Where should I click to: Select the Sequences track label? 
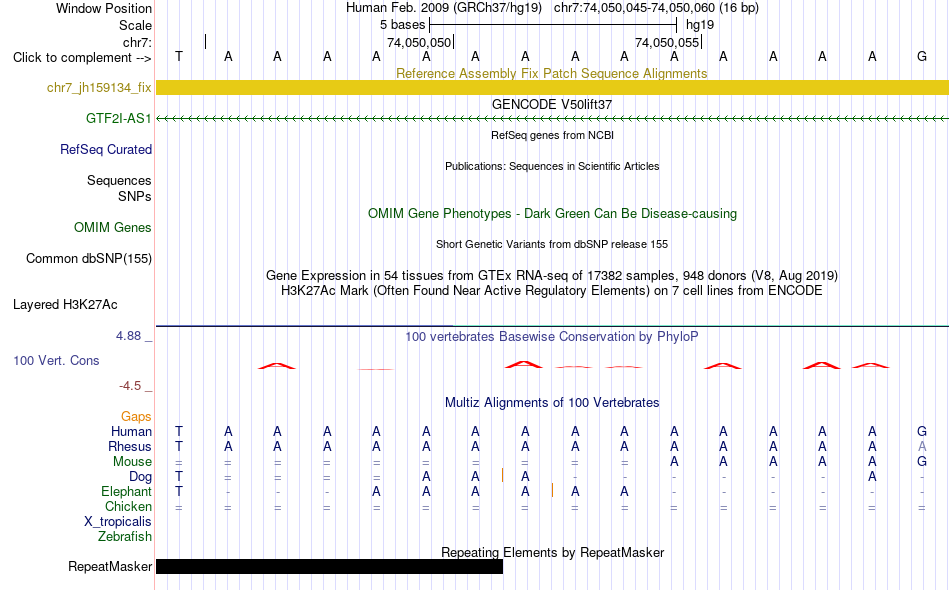(119, 181)
